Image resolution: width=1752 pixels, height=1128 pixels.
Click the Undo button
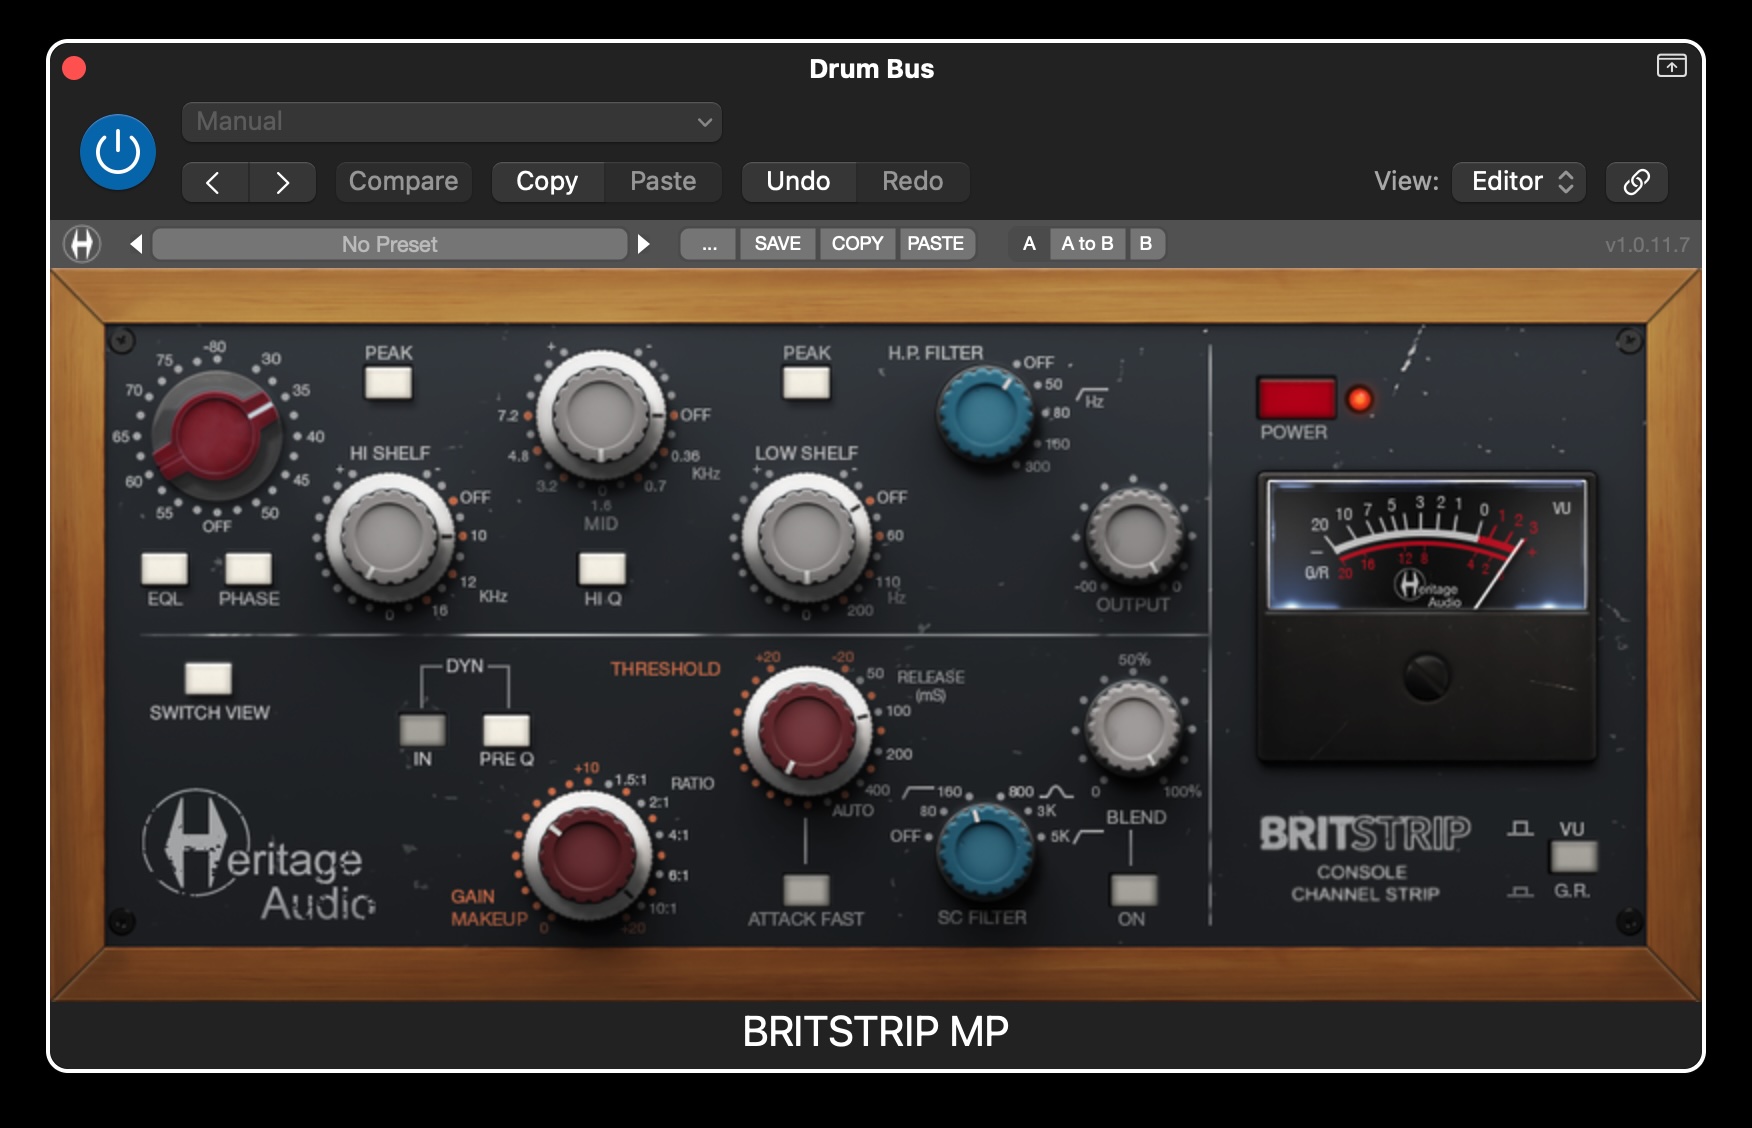[x=797, y=181]
